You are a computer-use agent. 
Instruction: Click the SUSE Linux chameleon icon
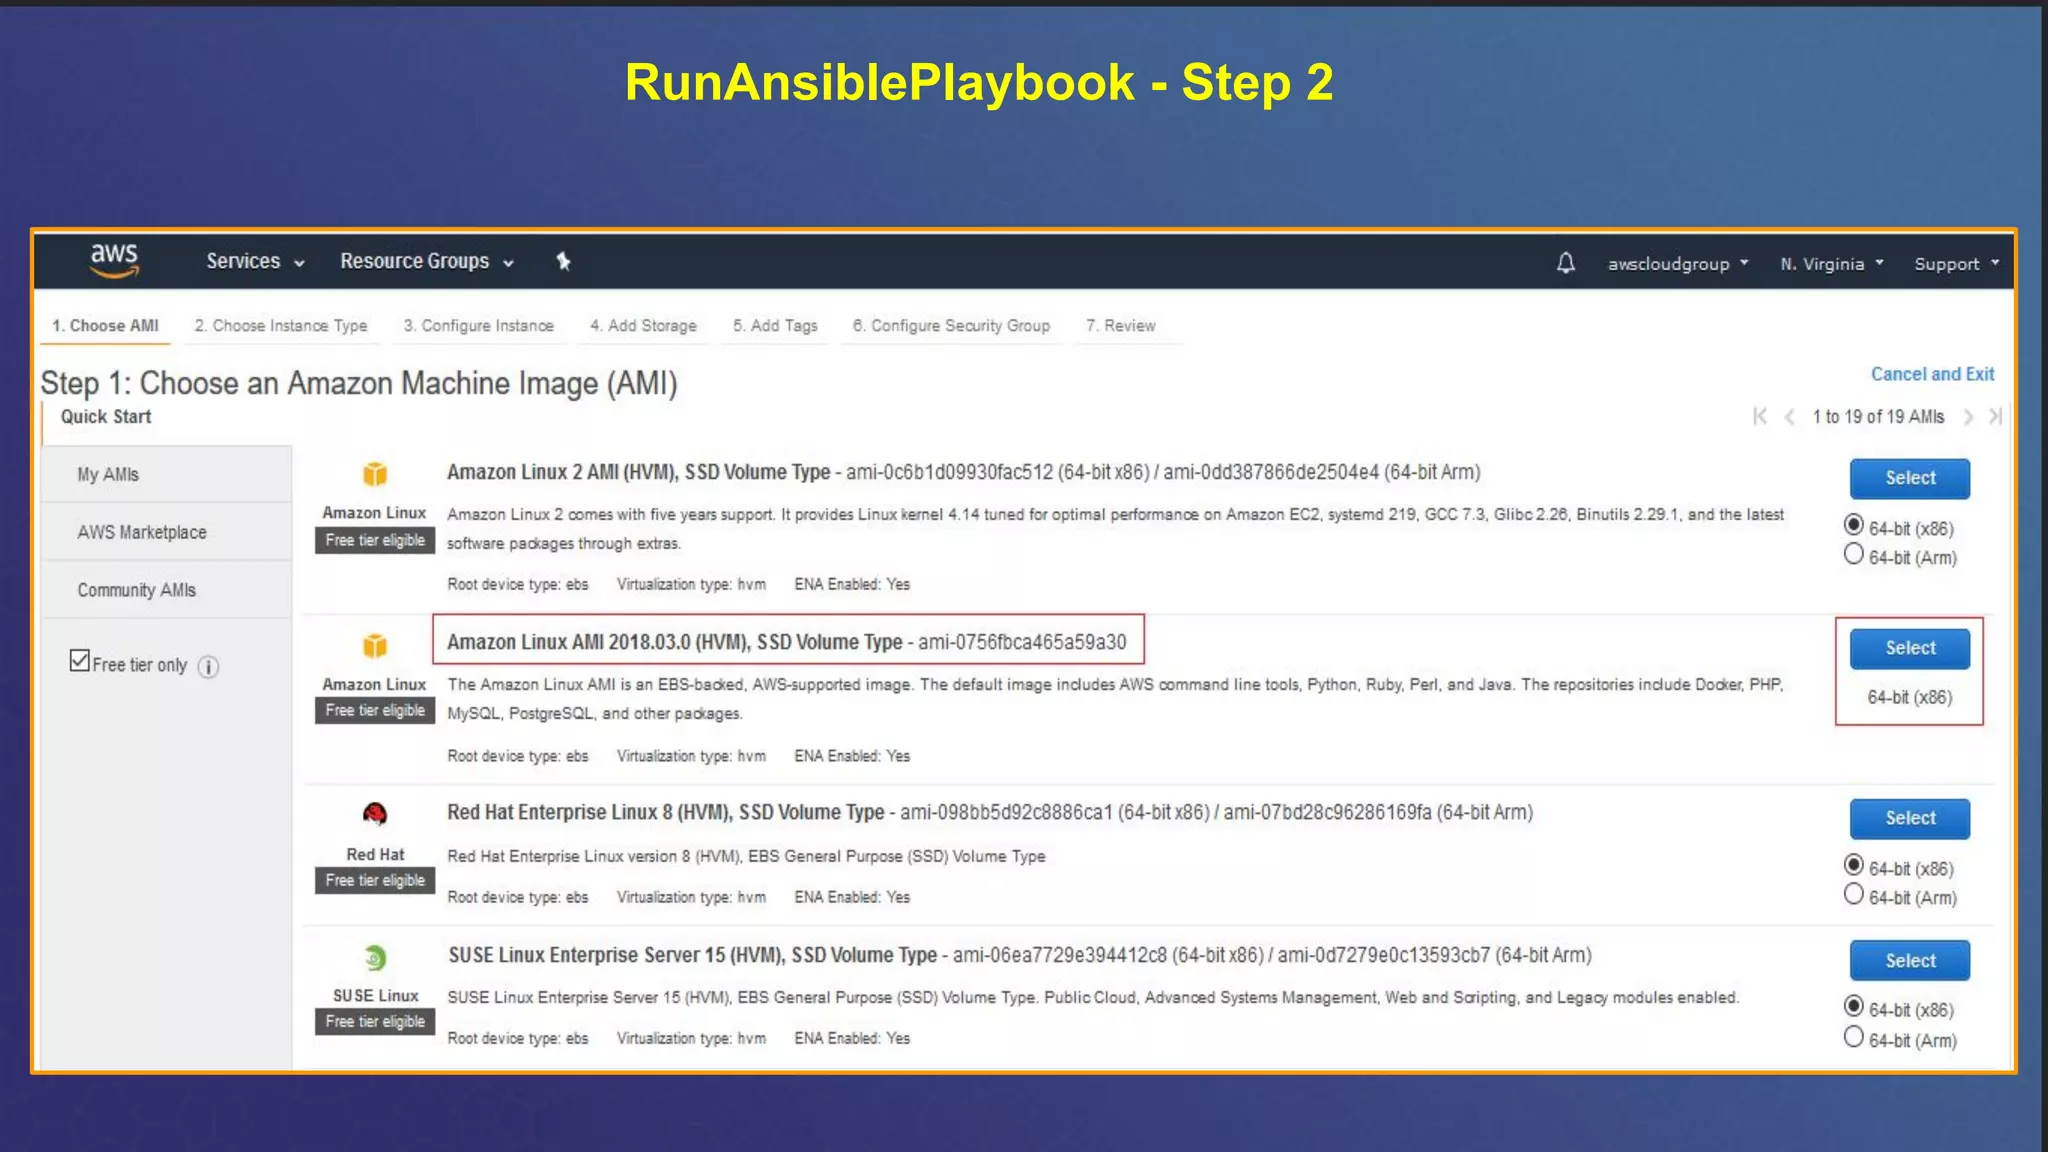pos(375,958)
